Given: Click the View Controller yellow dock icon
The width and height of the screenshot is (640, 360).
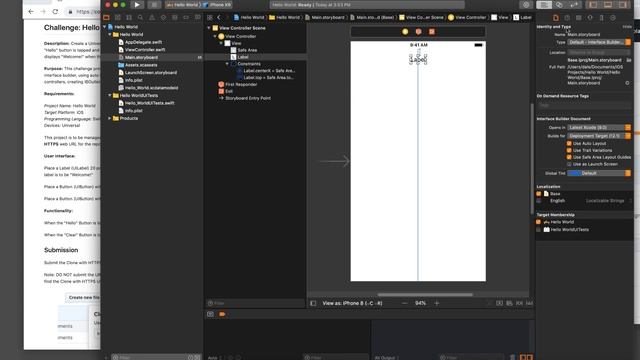Looking at the screenshot, I should pos(405,31).
